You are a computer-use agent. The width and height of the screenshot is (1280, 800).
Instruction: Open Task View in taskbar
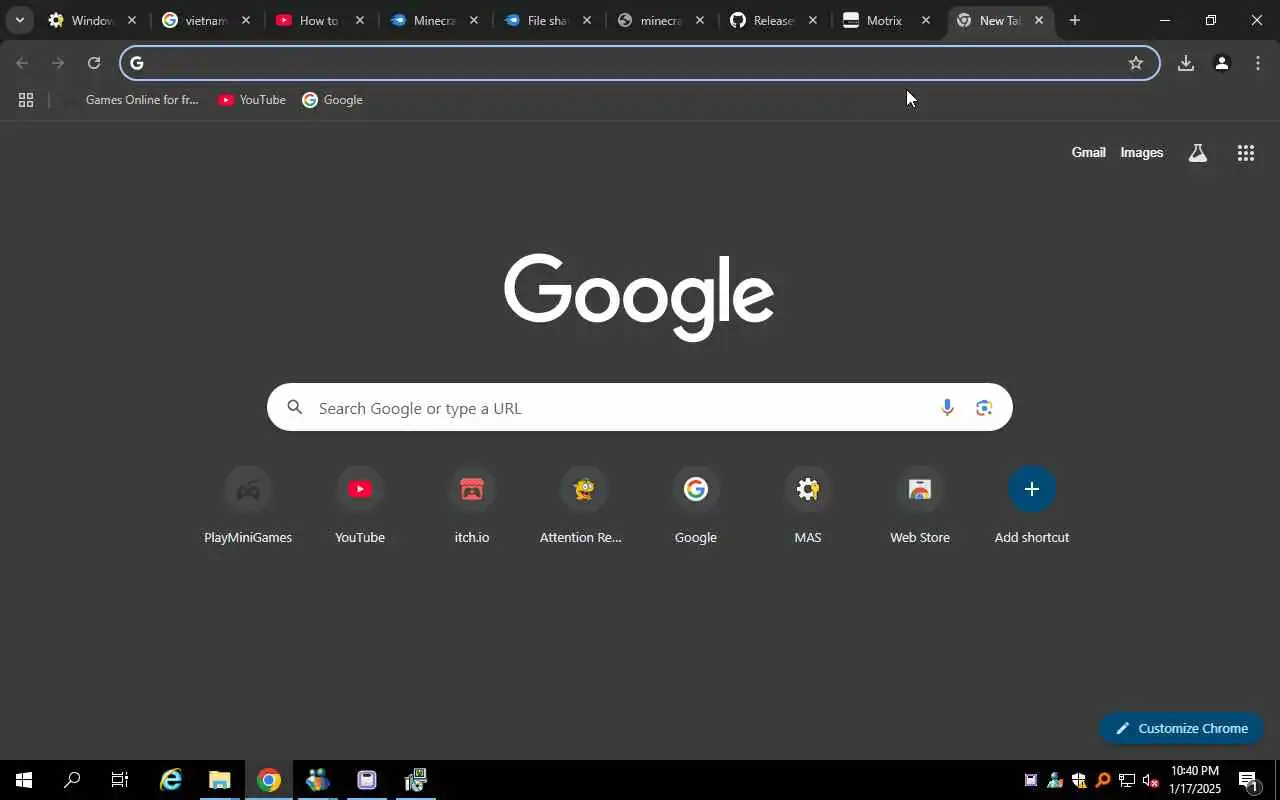(x=120, y=780)
